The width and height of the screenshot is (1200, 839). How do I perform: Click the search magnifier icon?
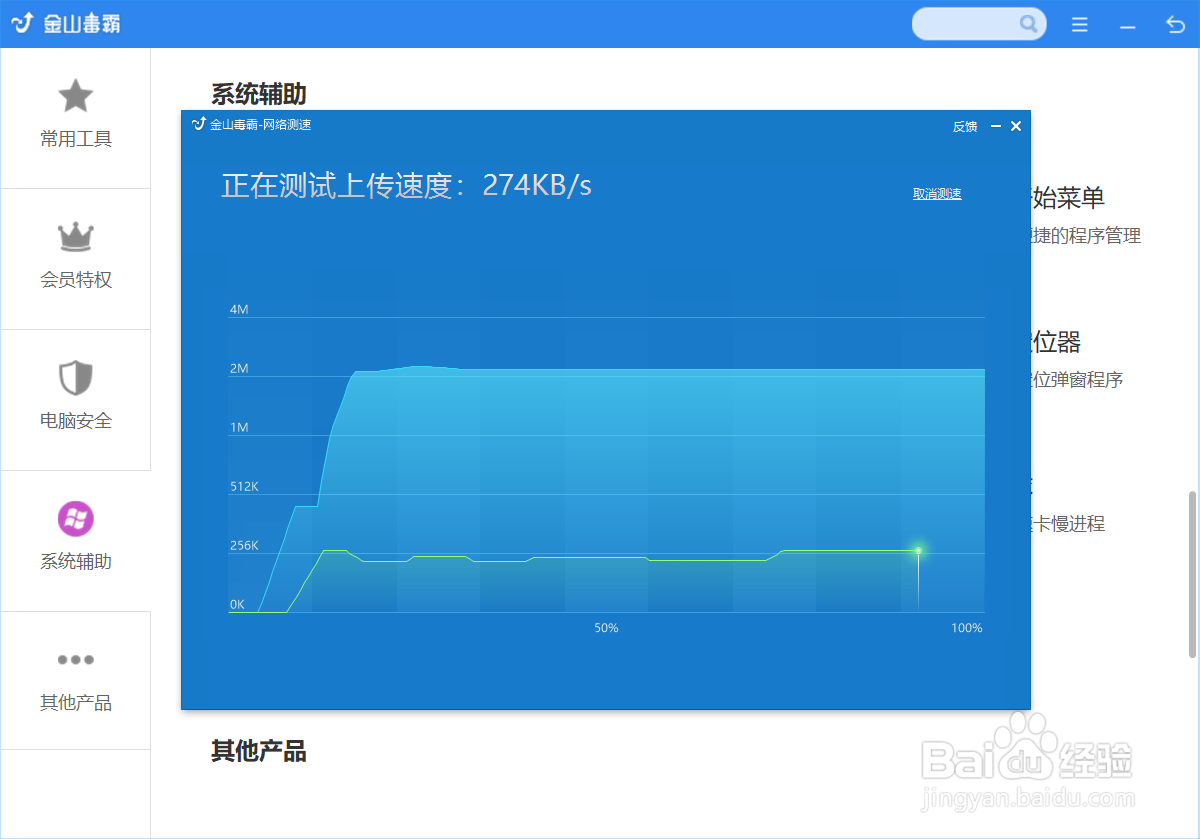point(1028,24)
